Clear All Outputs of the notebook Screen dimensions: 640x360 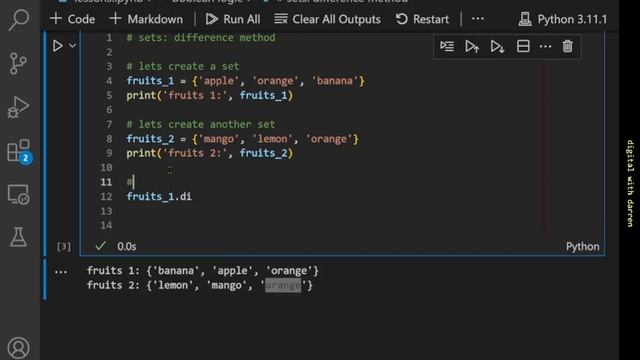(327, 19)
